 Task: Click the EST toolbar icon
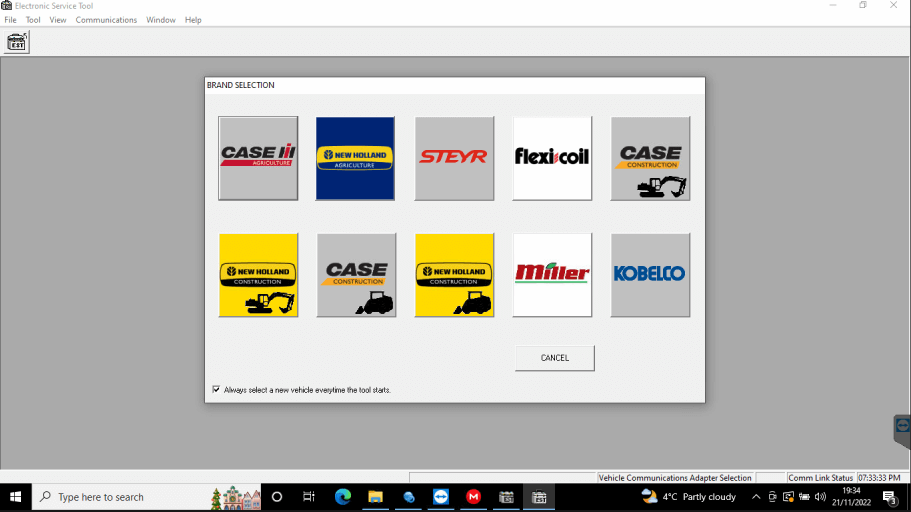[x=17, y=42]
